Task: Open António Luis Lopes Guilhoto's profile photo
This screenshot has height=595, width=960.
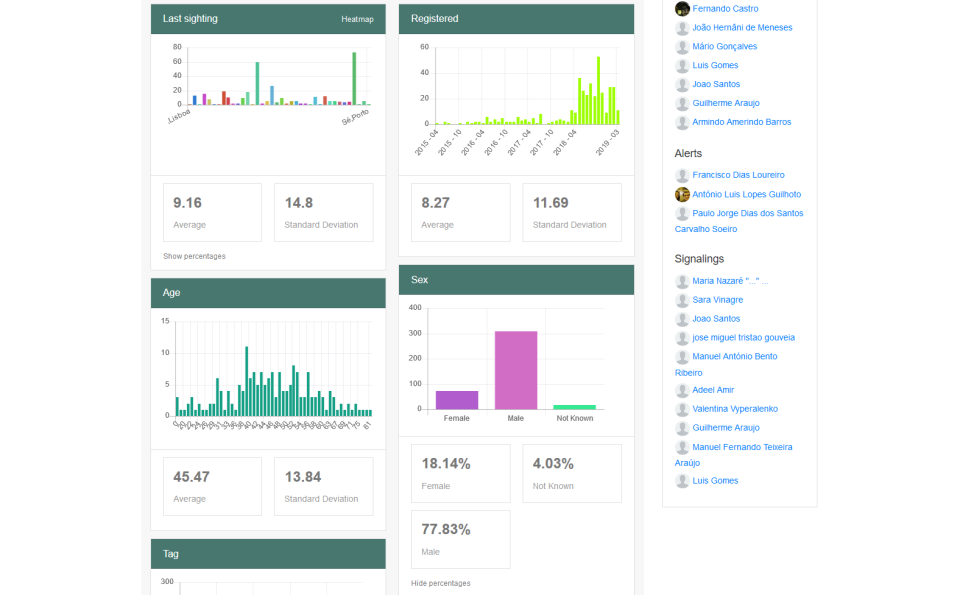Action: coord(682,194)
